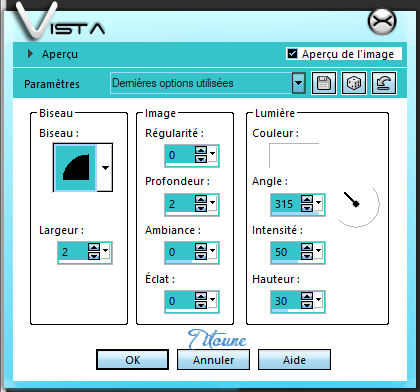Focus the Régularité value field
The height and width of the screenshot is (392, 420).
pyautogui.click(x=180, y=155)
